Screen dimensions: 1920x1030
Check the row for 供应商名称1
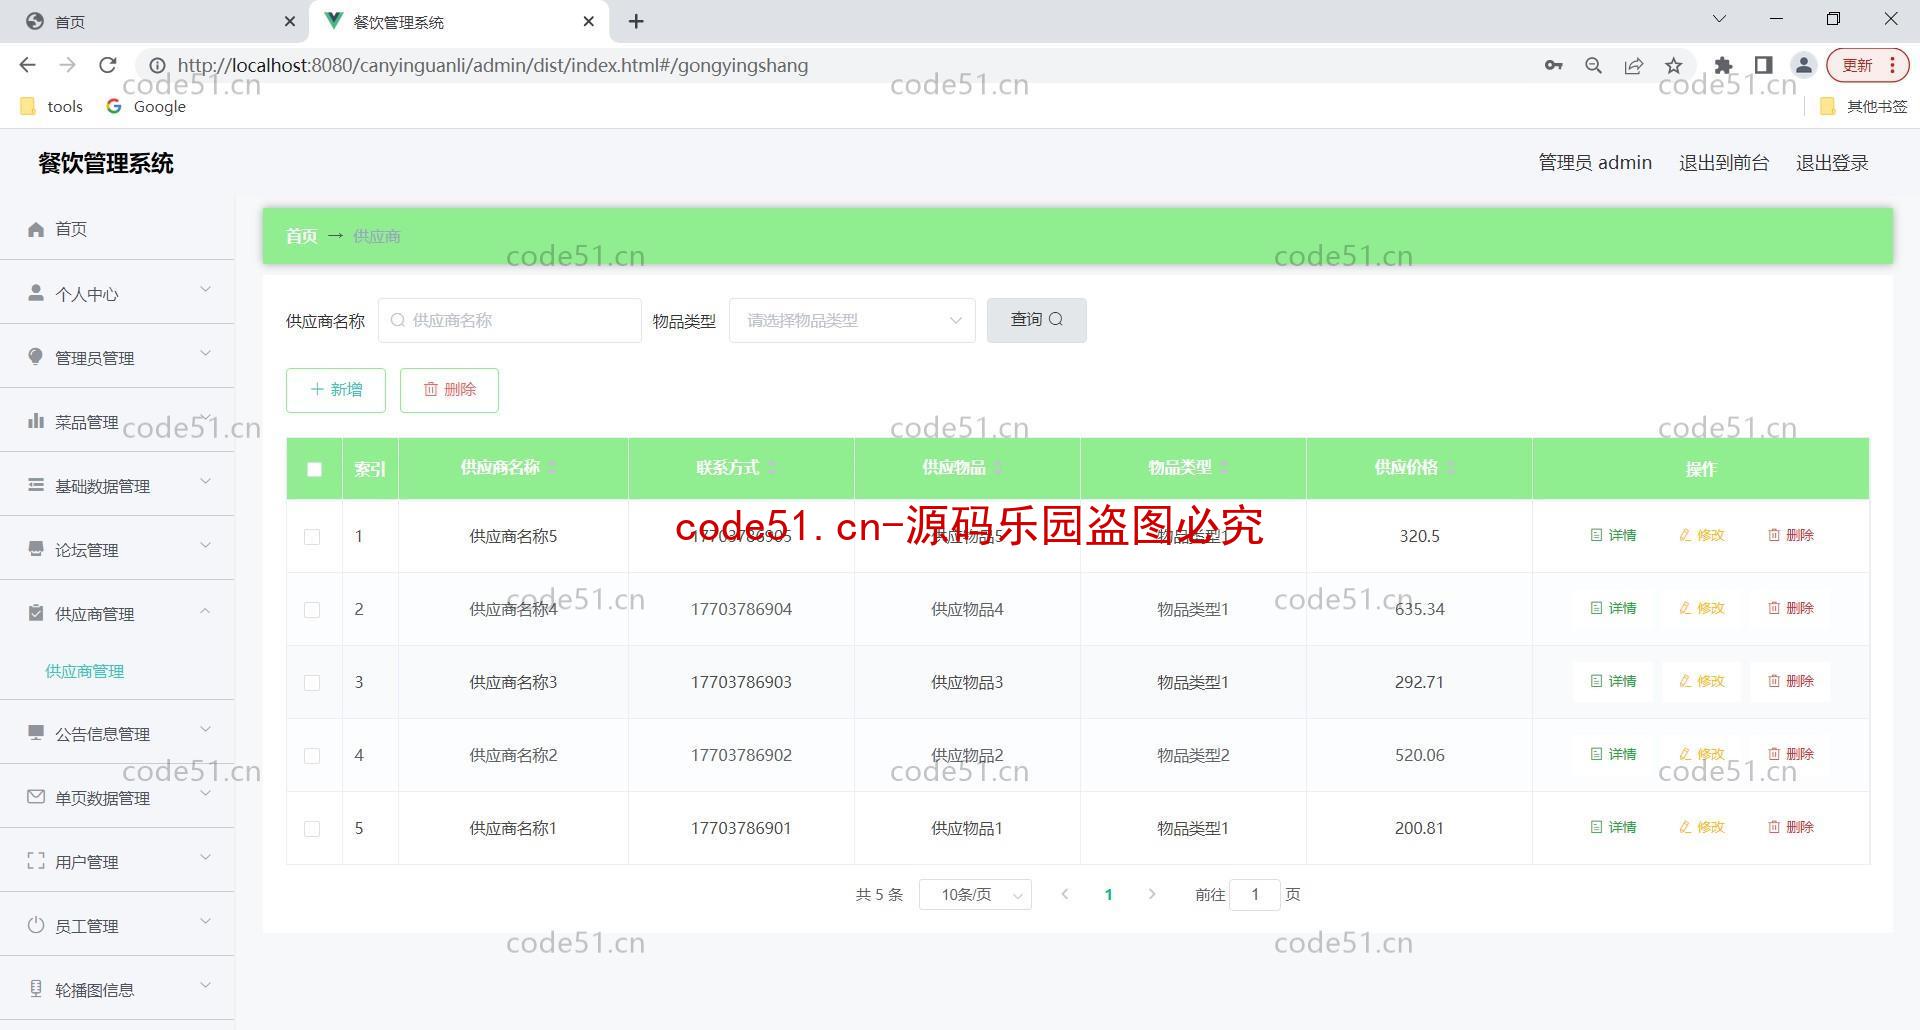tap(312, 829)
